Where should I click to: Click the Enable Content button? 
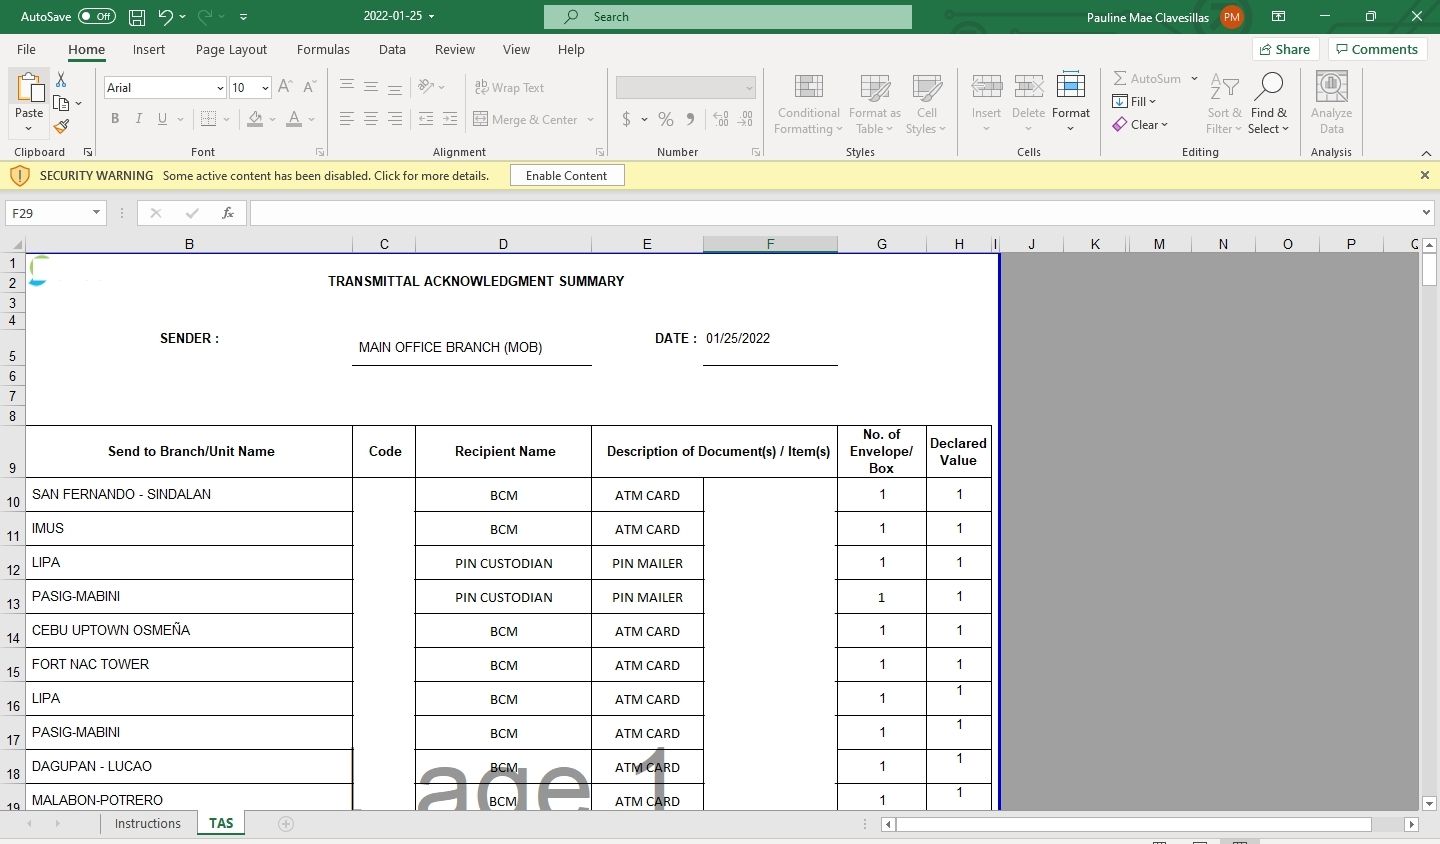[566, 175]
